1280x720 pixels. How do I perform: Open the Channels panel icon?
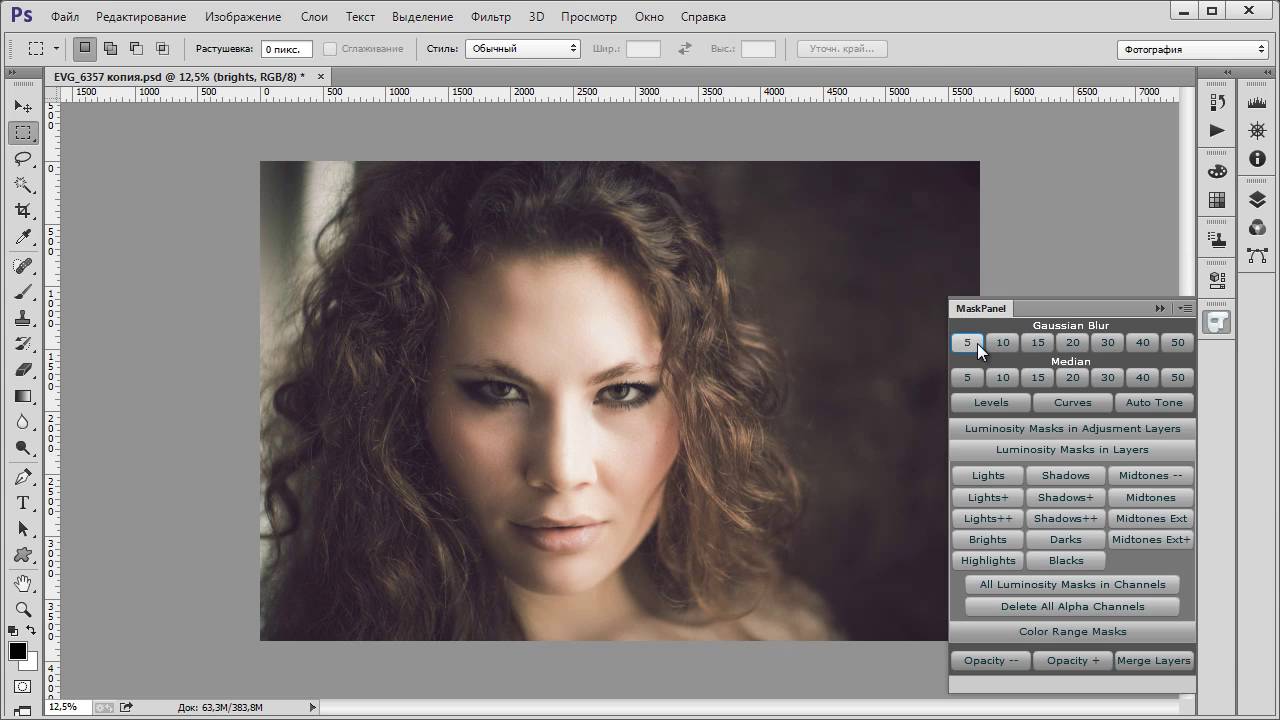tap(1257, 228)
